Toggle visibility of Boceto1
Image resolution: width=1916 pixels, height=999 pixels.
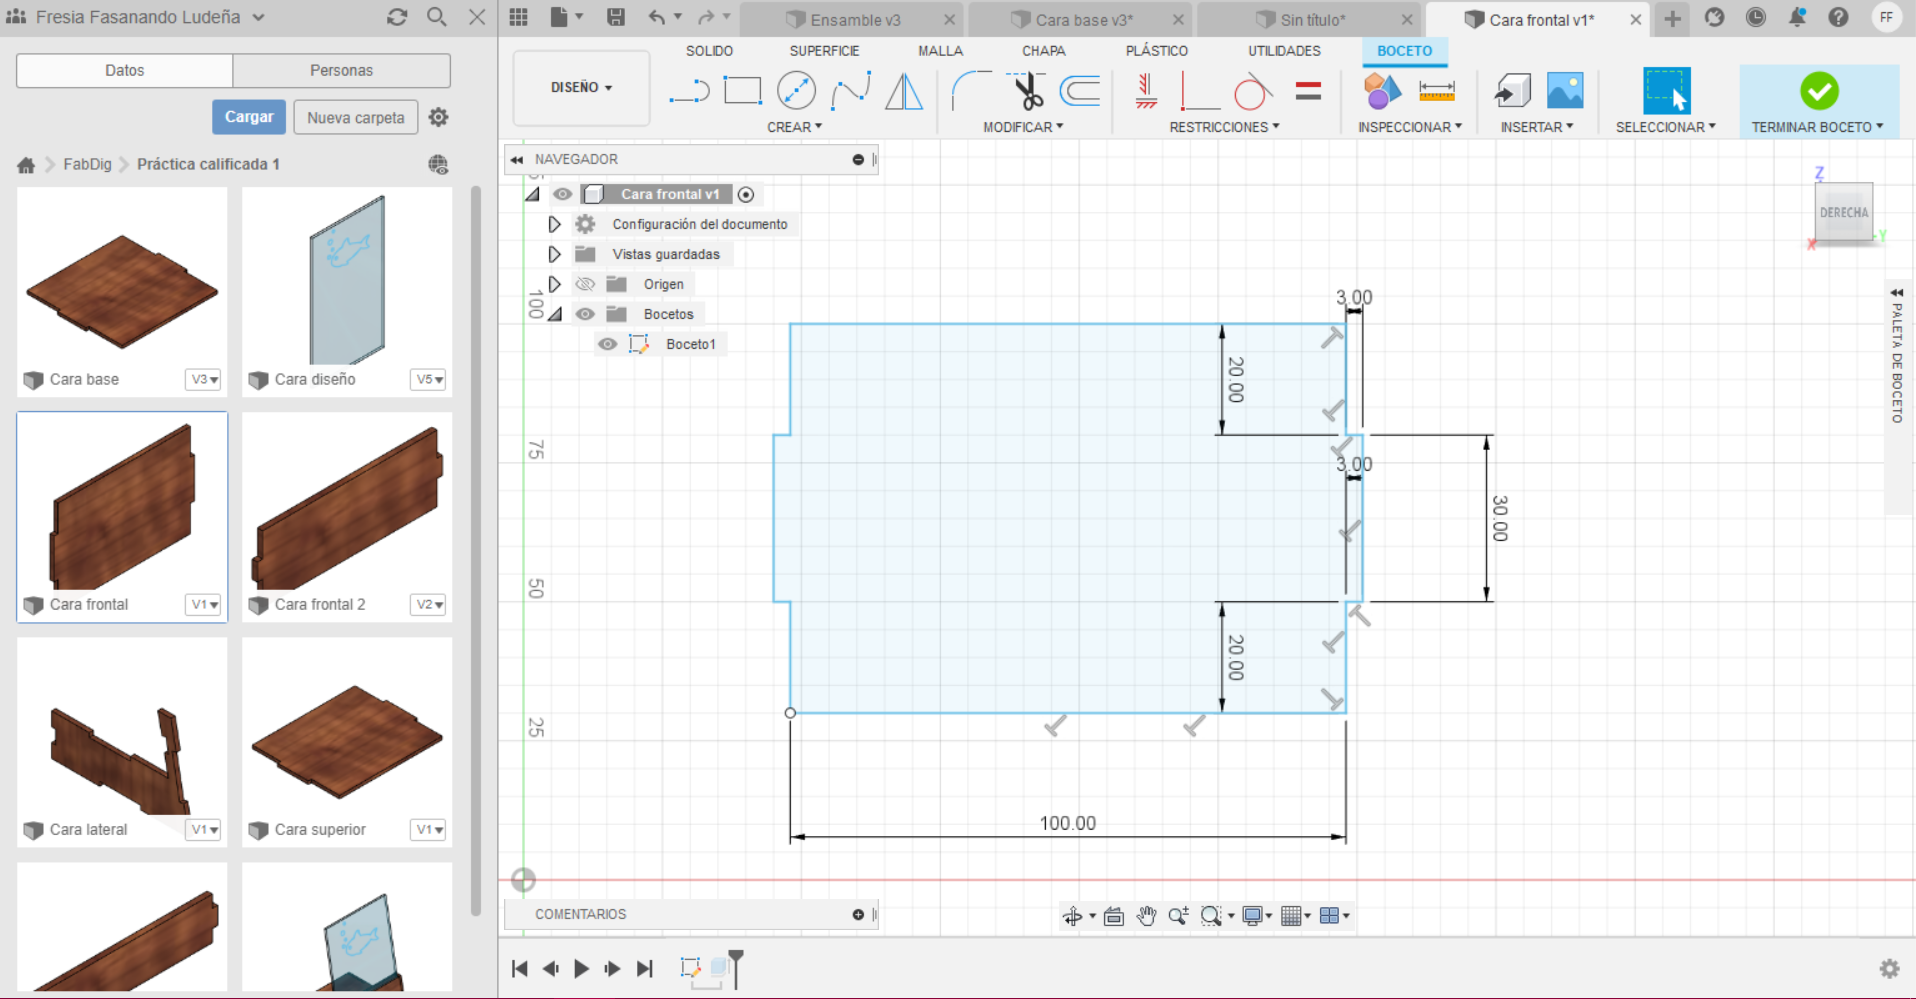tap(607, 344)
